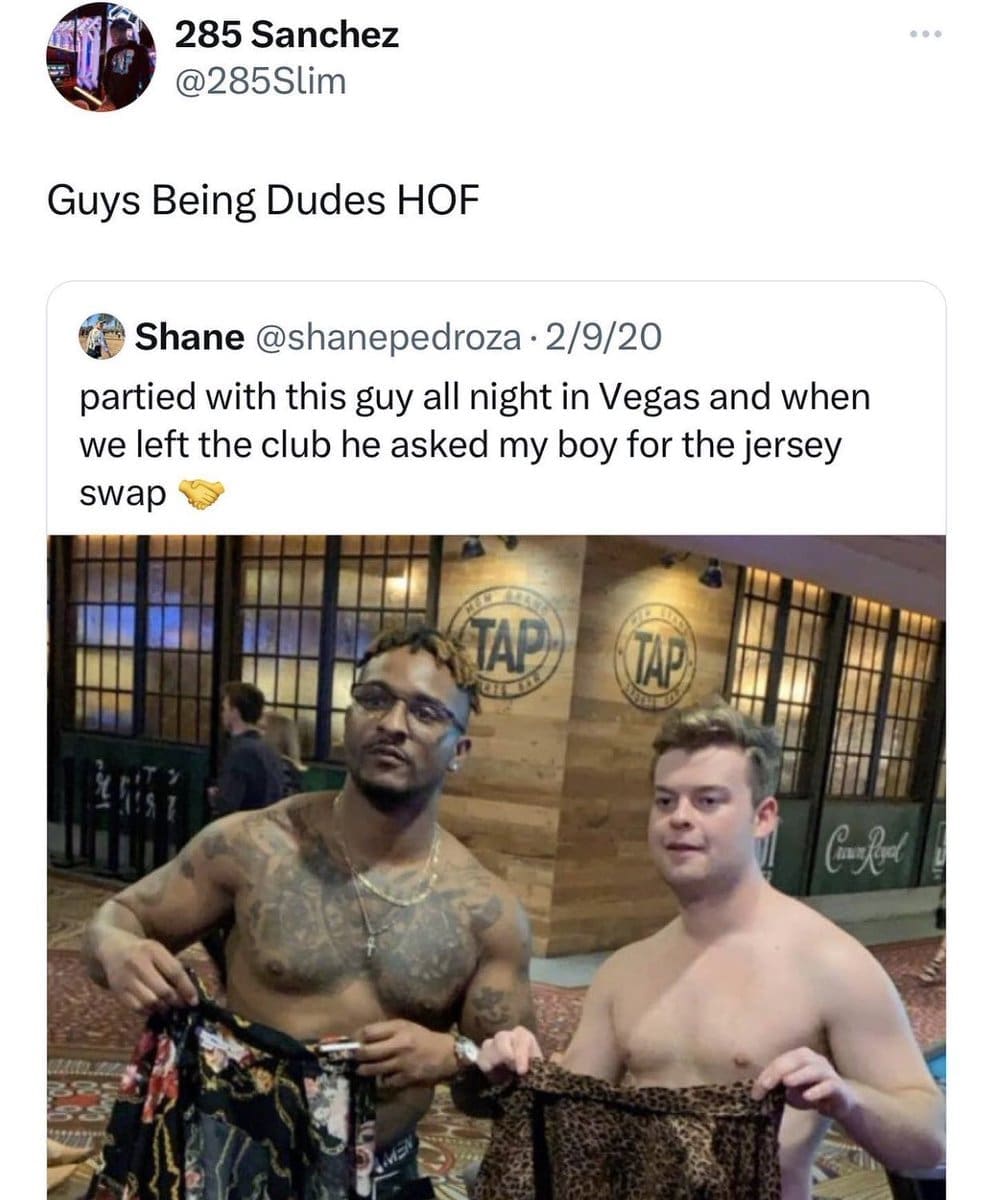Open the three-dot more options menu
The width and height of the screenshot is (993, 1200).
click(926, 36)
